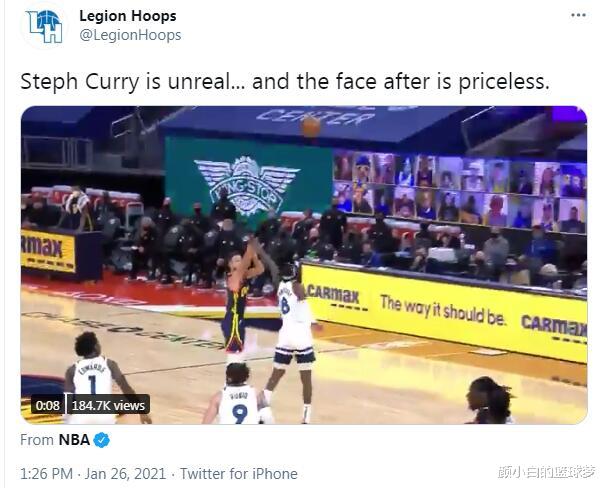603x488 pixels.
Task: Click the Edwards number 1 jersey player
Action: click(99, 377)
